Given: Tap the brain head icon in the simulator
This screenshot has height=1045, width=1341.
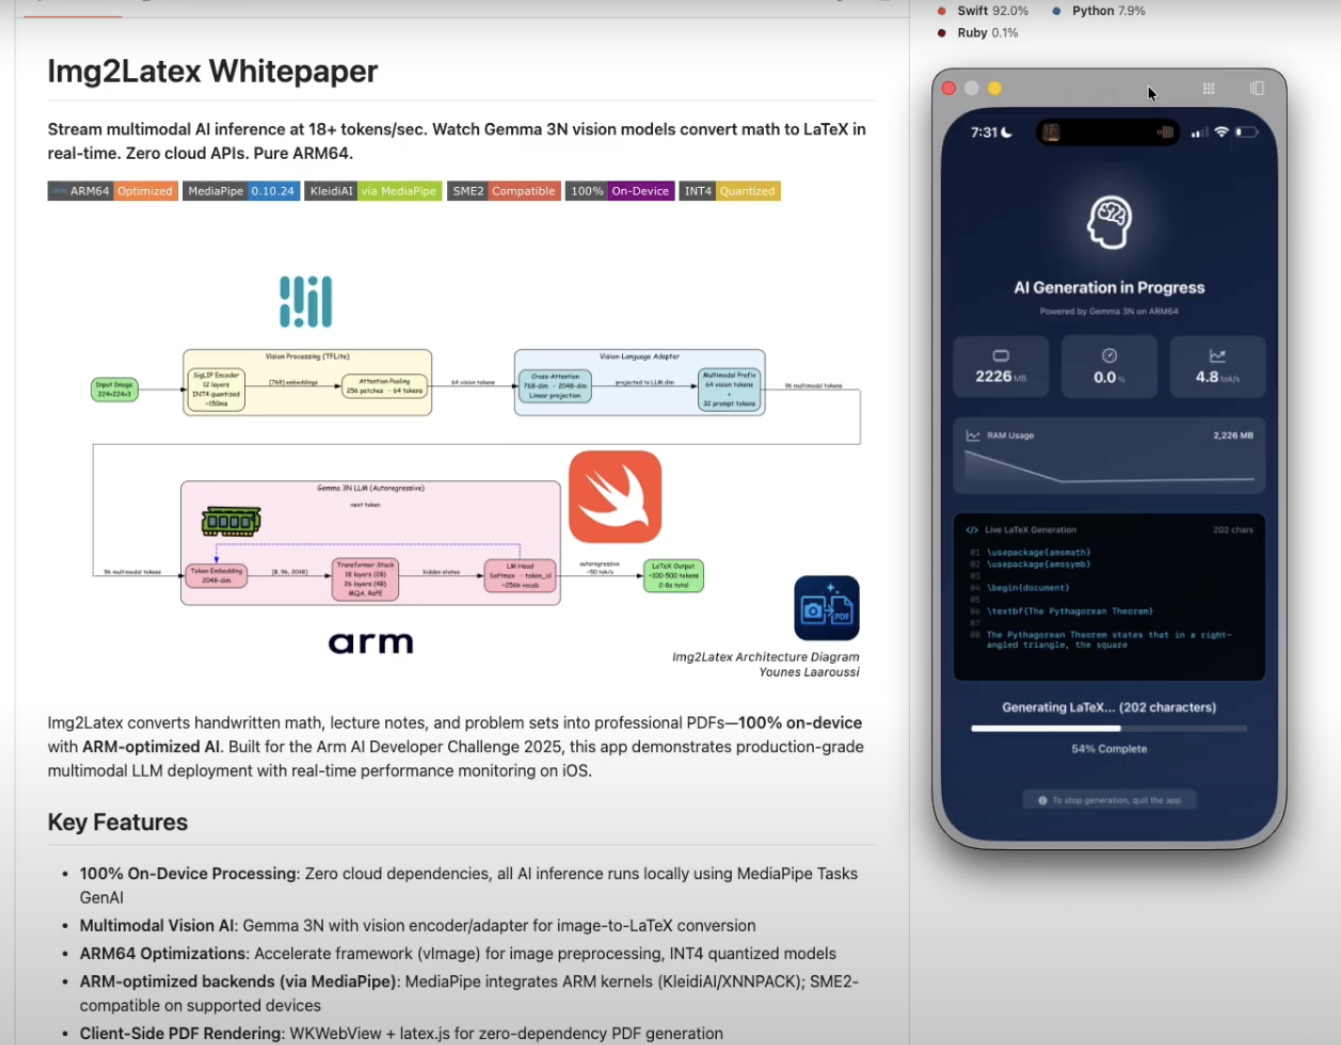Looking at the screenshot, I should pos(1109,222).
